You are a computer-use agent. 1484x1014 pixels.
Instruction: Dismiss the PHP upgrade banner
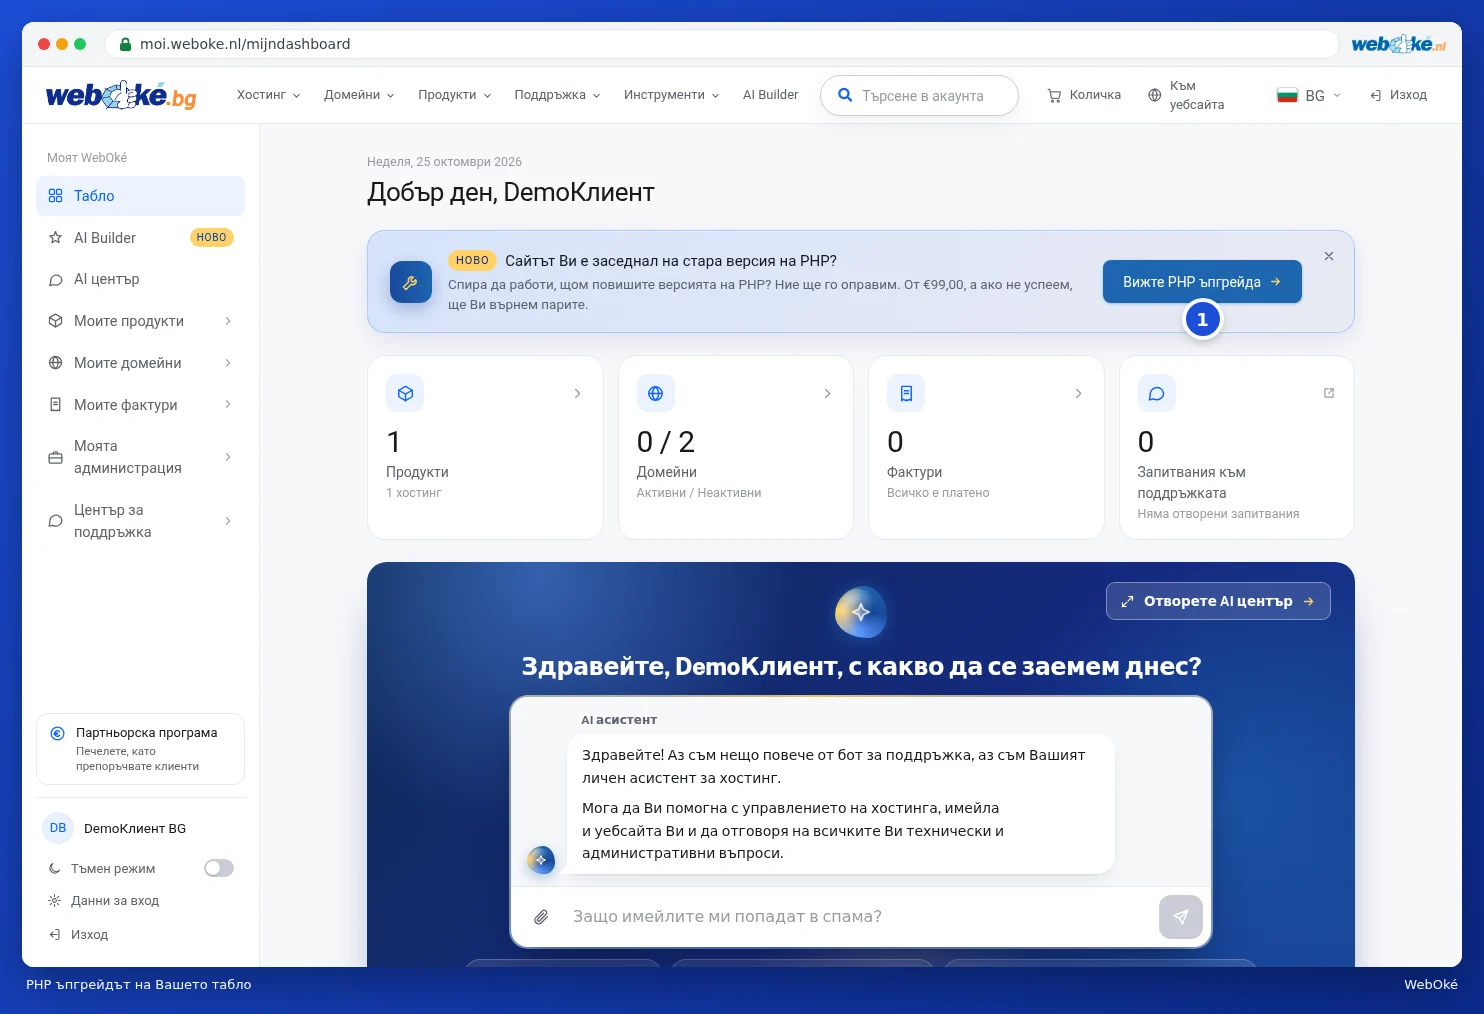click(x=1329, y=256)
